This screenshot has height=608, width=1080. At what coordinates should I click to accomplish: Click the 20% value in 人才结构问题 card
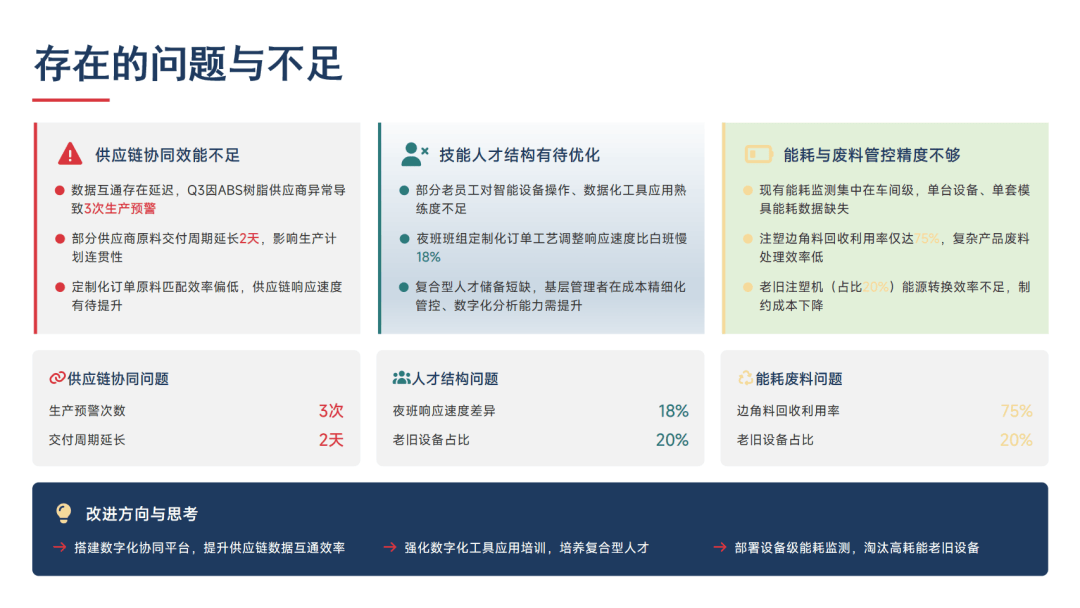(672, 440)
